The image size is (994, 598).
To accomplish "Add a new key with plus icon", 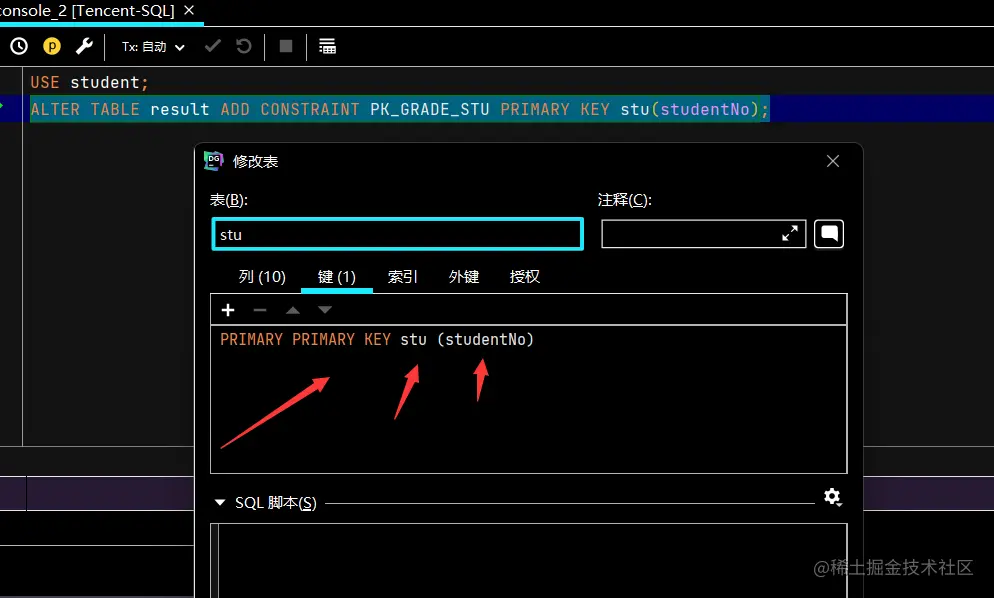I will [228, 309].
